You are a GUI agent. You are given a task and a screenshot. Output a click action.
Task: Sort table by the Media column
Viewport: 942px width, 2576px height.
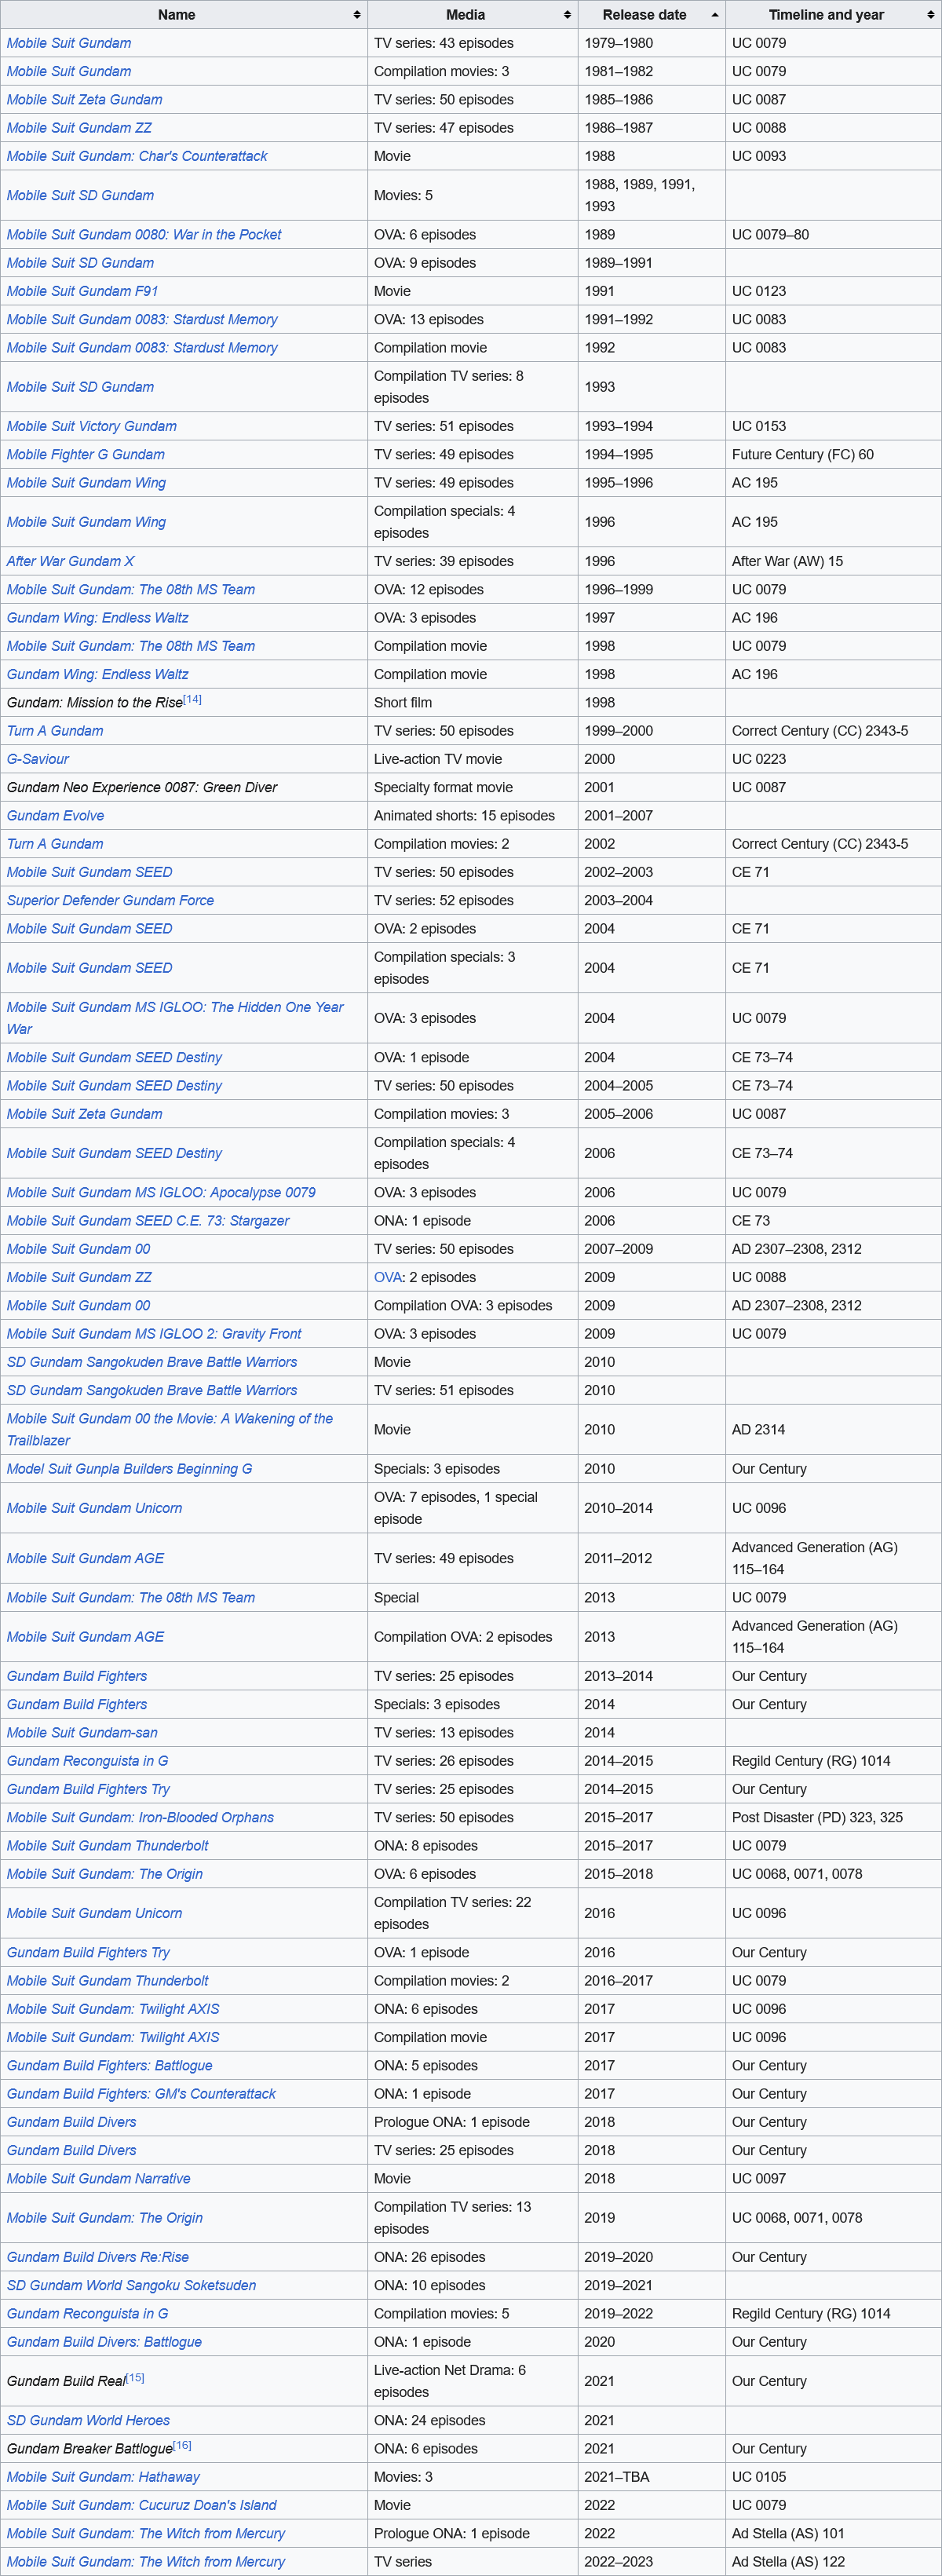pos(472,15)
